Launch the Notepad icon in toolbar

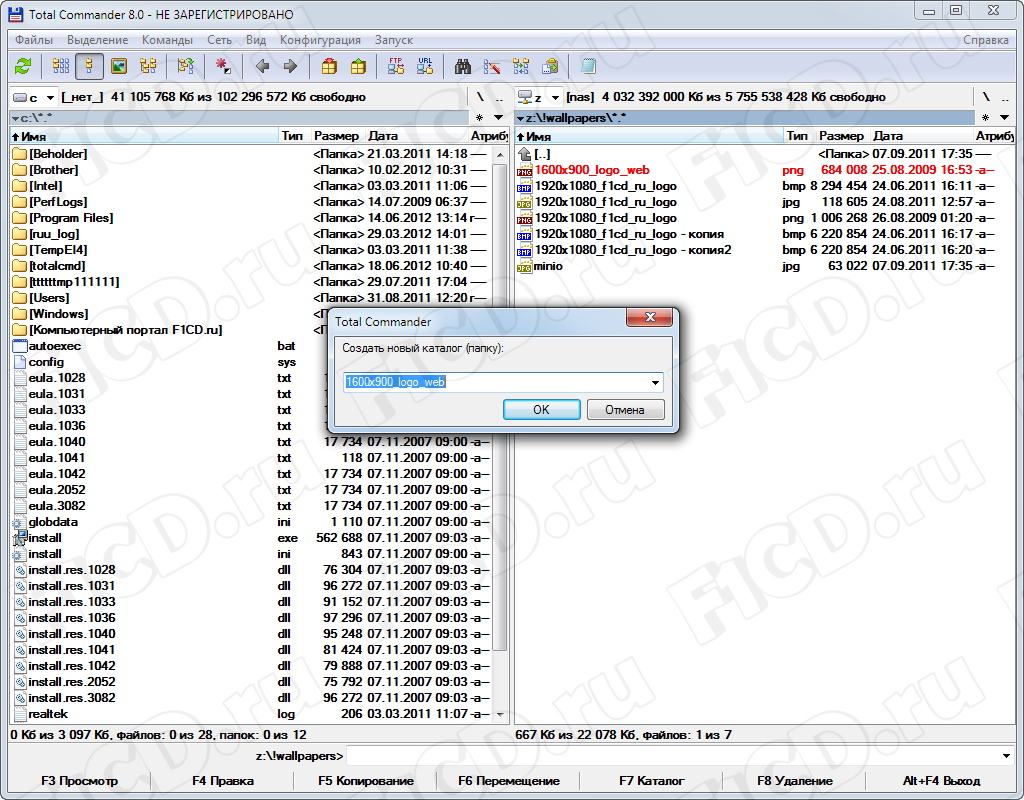pos(588,66)
